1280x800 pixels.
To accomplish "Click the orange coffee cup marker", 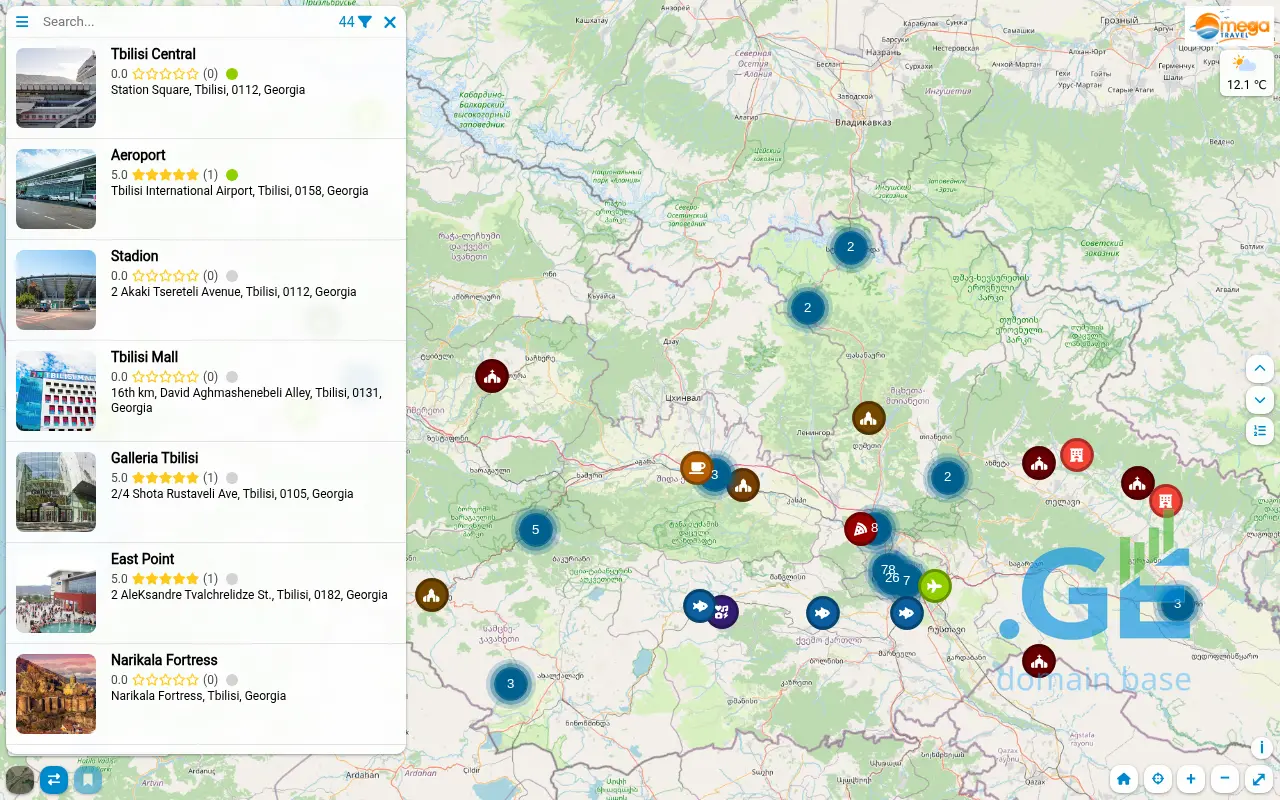I will [x=696, y=467].
